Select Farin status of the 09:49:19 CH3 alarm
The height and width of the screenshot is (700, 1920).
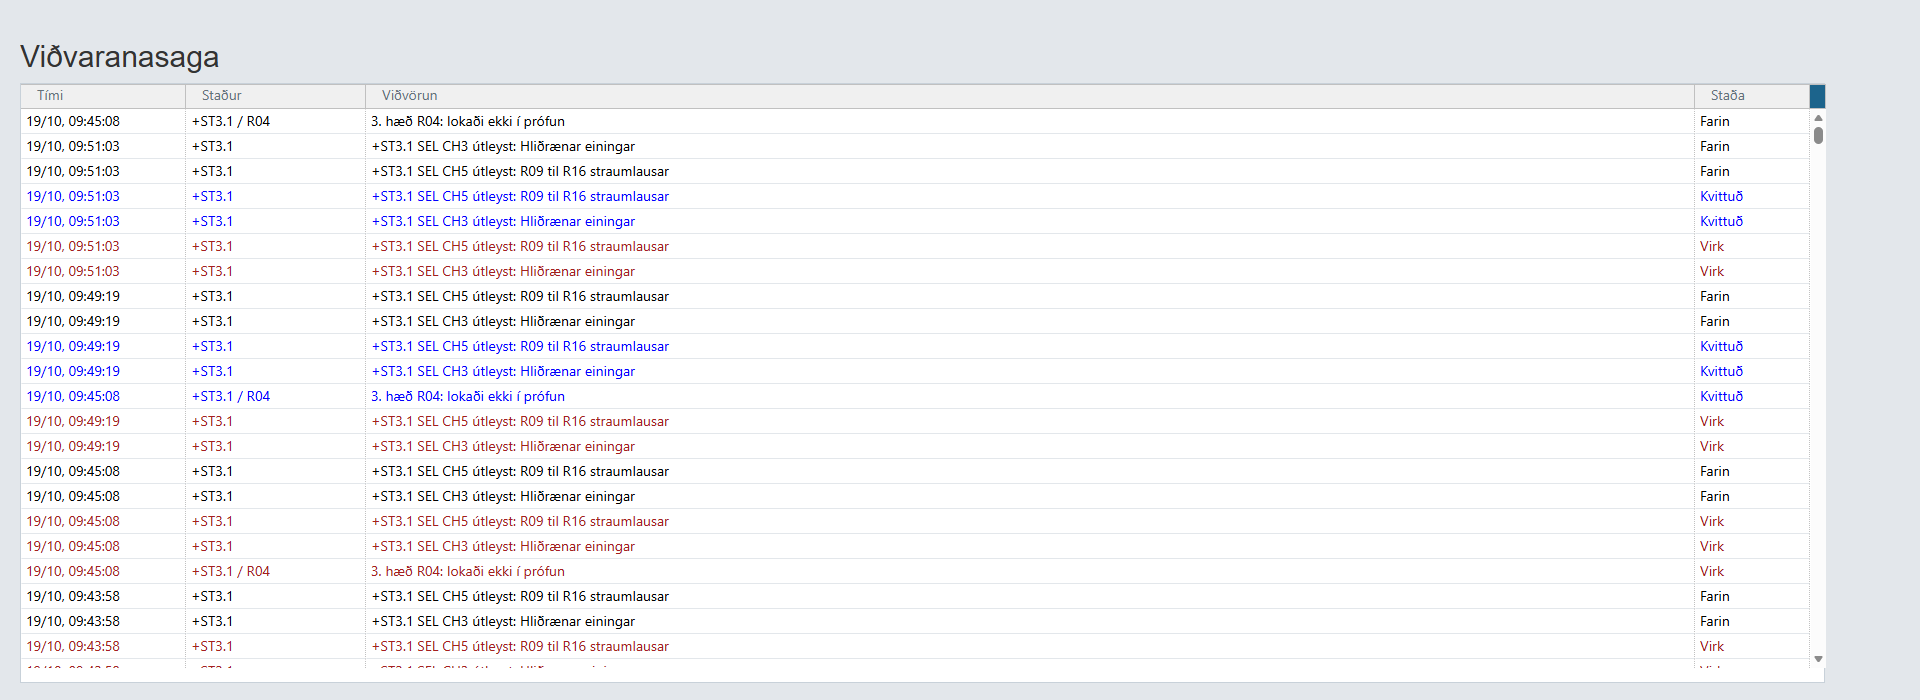tap(1715, 321)
